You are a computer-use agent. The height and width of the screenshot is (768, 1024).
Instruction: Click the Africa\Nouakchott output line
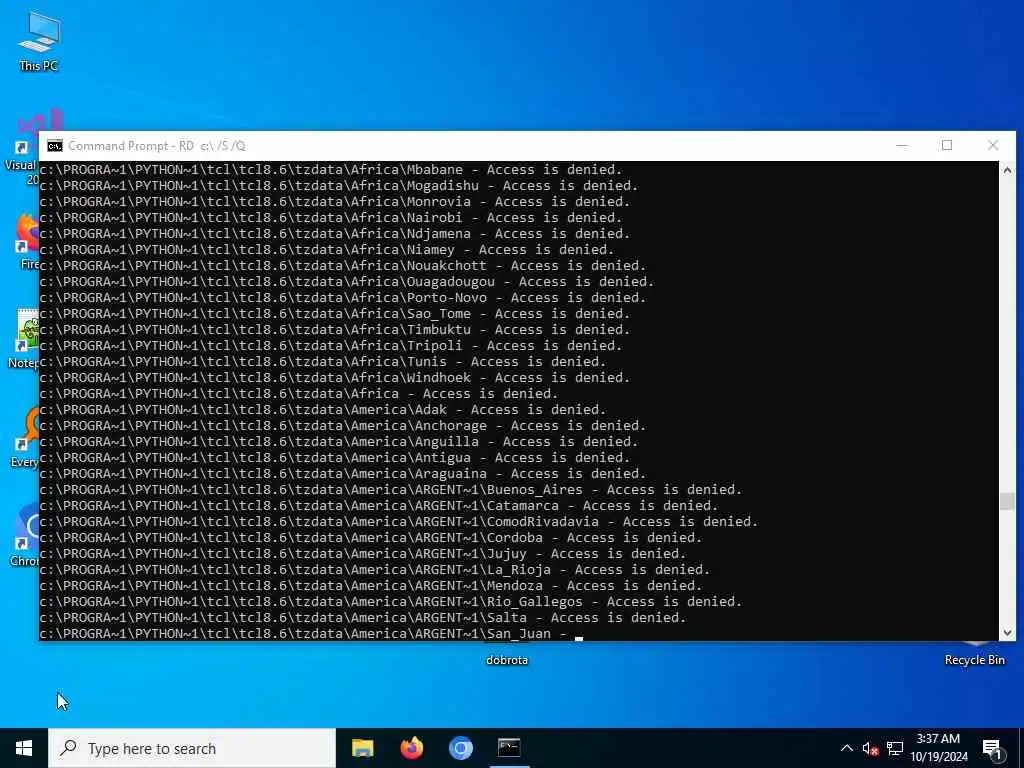click(x=343, y=265)
